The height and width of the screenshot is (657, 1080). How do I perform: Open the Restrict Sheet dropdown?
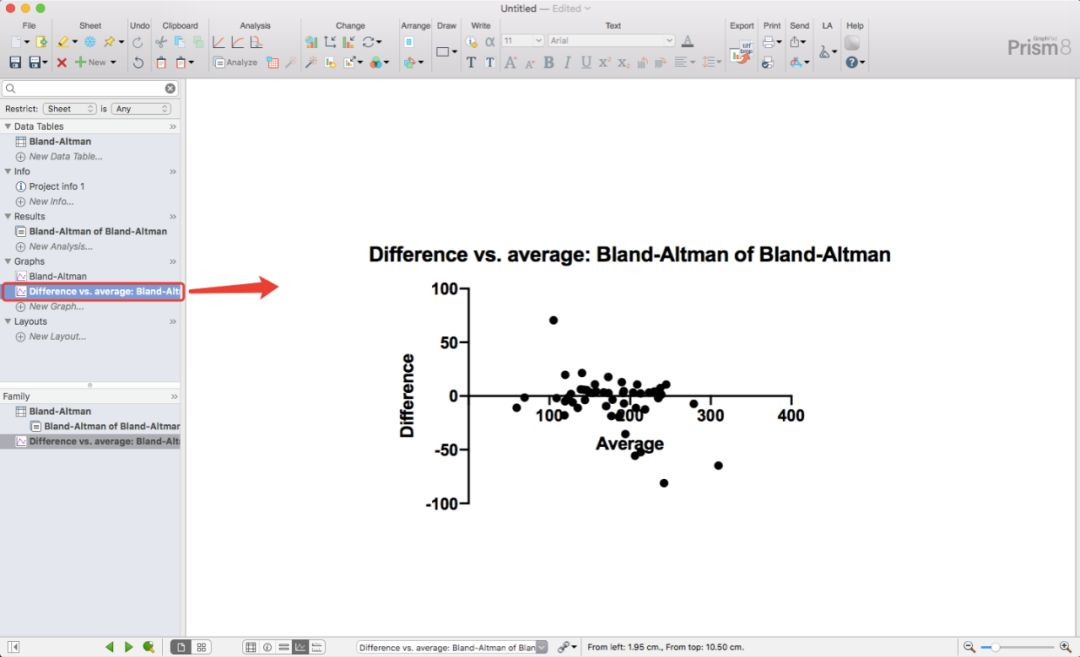point(70,108)
